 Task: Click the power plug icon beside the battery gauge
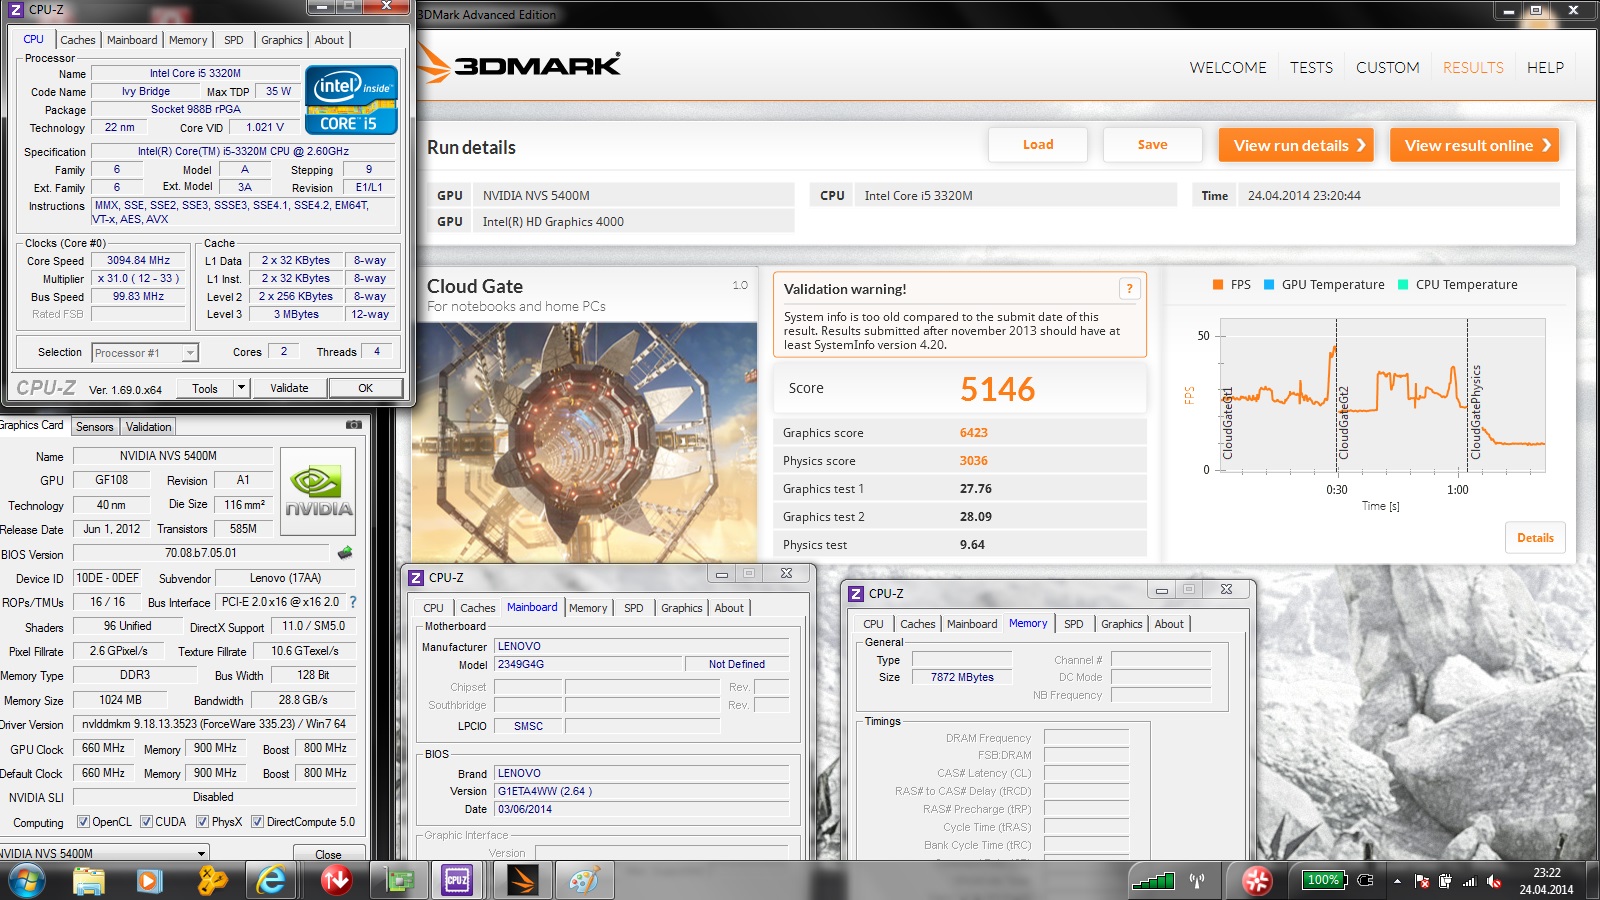(x=1366, y=881)
